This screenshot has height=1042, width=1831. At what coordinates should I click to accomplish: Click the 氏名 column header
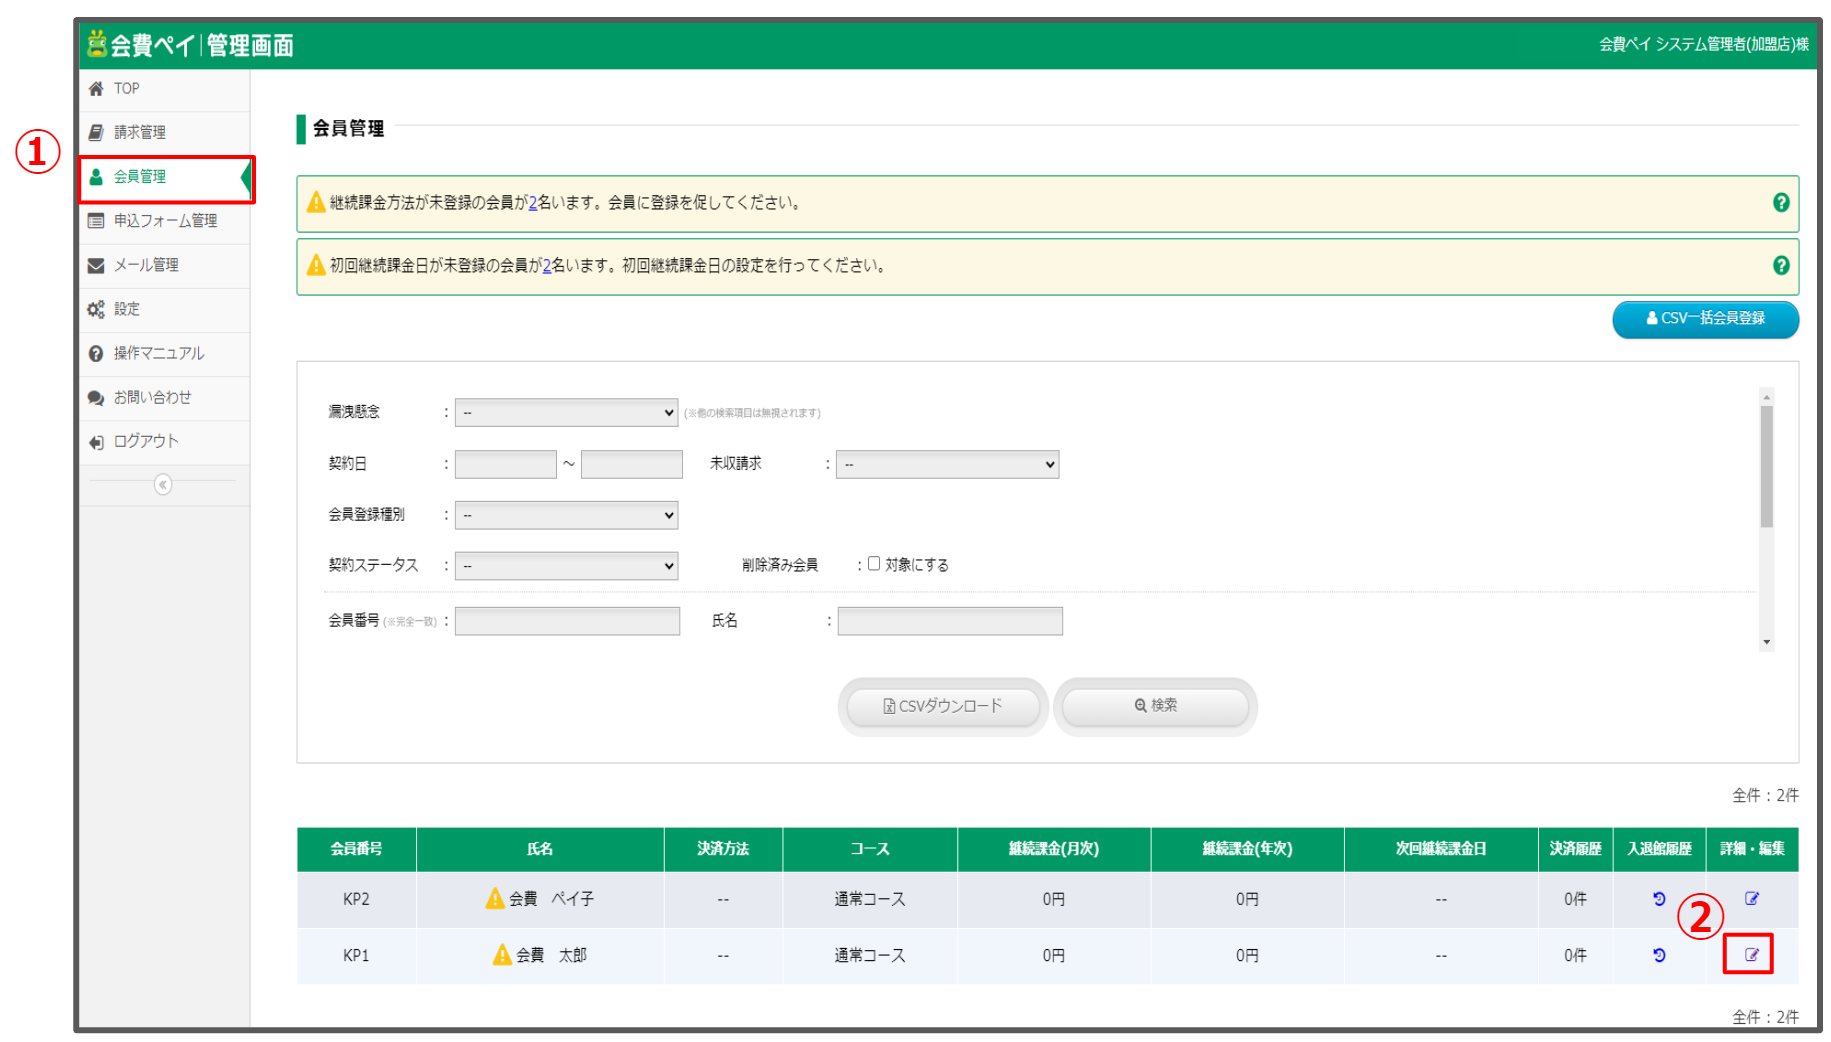[540, 849]
